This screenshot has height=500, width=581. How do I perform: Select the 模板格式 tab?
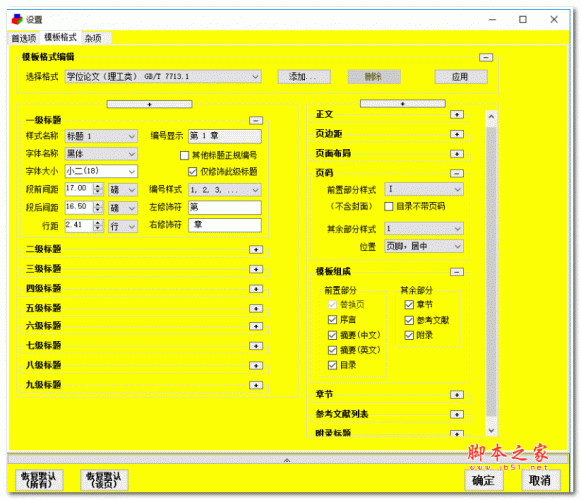pos(60,37)
